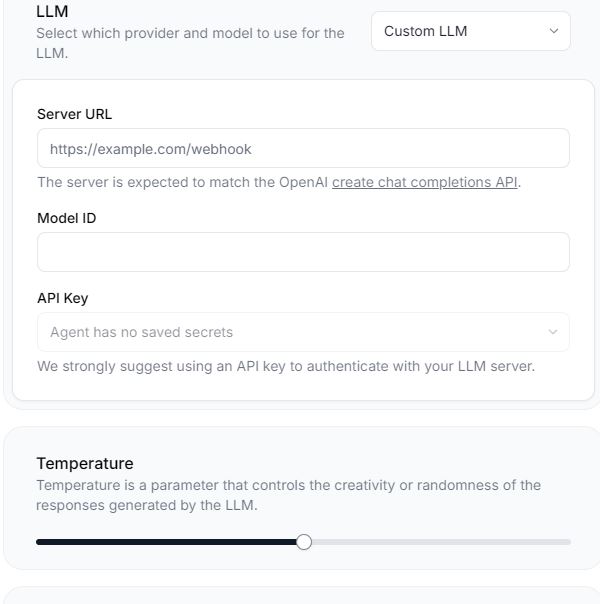600x604 pixels.
Task: Click the filled part of the Temperature track
Action: coord(170,542)
